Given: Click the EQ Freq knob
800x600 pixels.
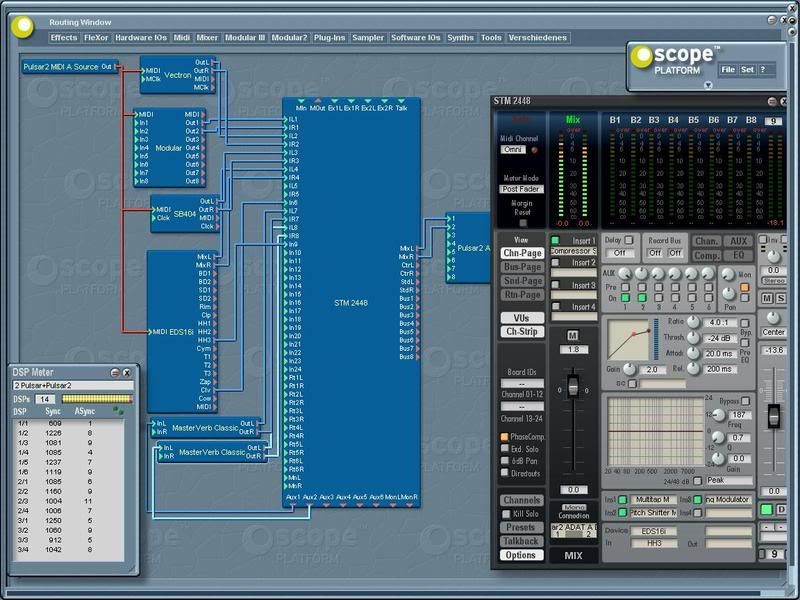Looking at the screenshot, I should pos(718,415).
